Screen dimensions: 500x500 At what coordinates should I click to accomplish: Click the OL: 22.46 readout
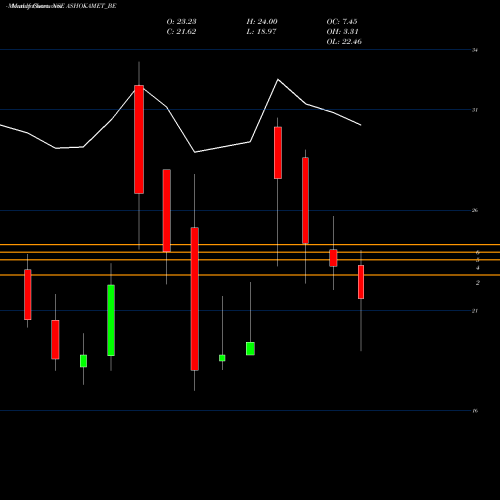[344, 42]
